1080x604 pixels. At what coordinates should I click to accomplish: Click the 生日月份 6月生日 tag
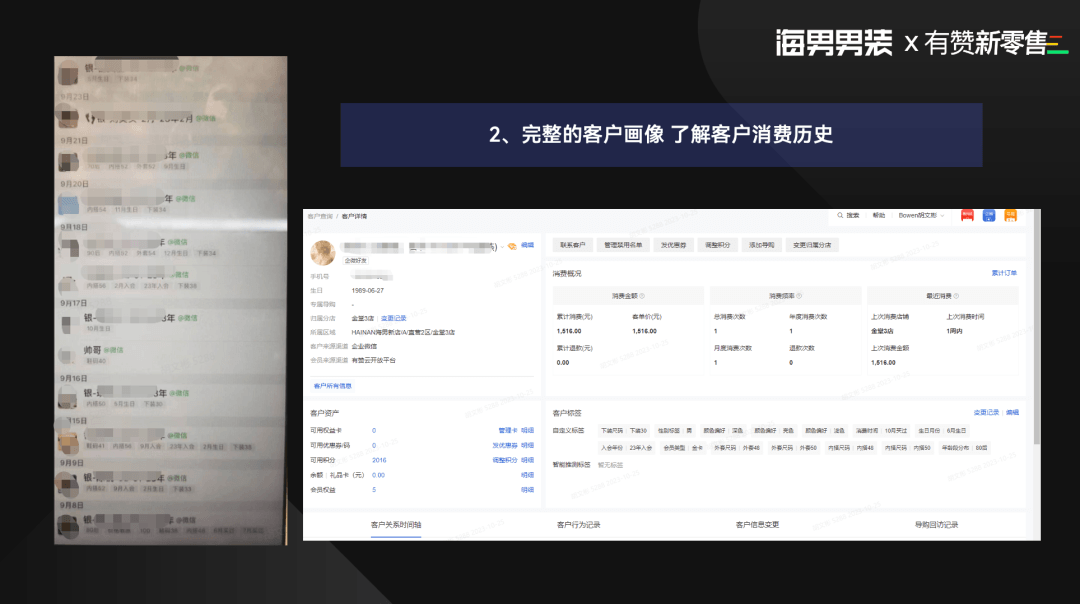coord(942,430)
